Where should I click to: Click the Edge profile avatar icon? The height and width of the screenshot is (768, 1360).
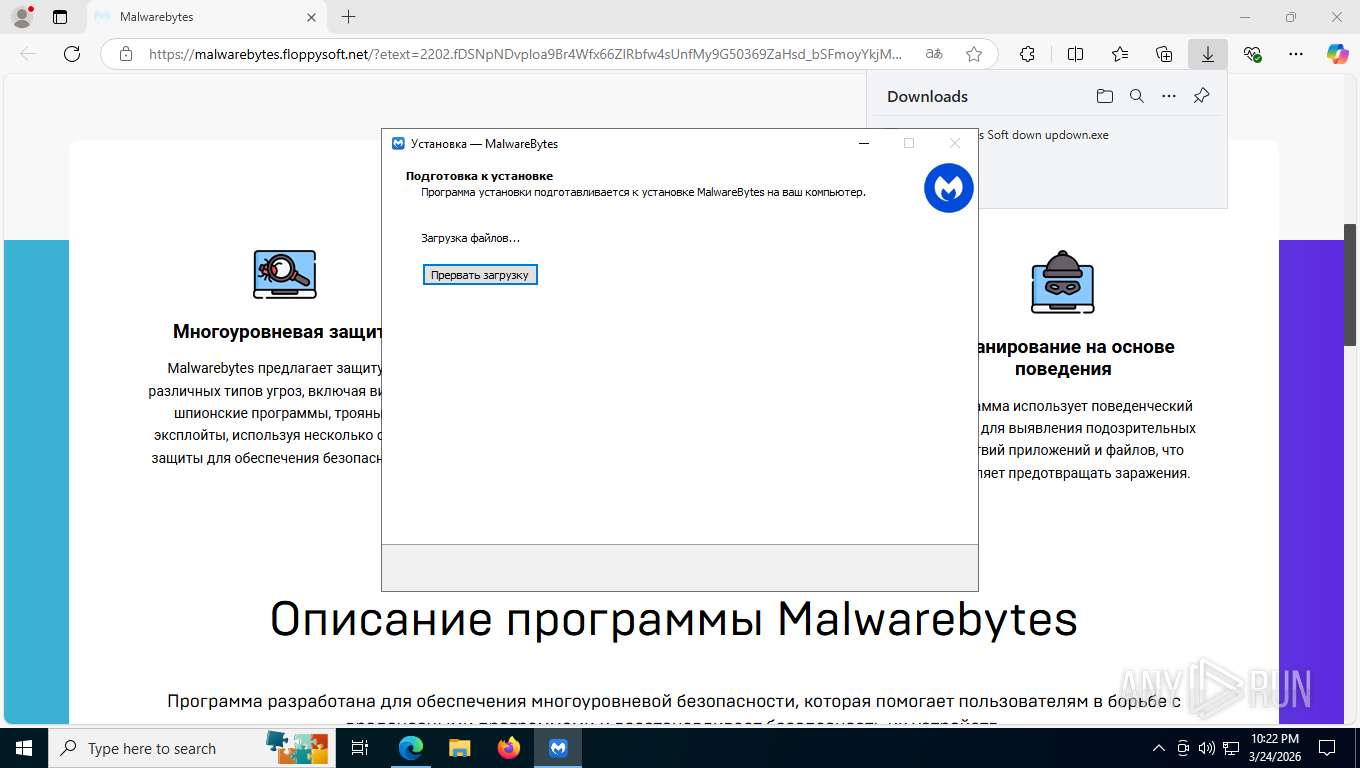tap(21, 17)
